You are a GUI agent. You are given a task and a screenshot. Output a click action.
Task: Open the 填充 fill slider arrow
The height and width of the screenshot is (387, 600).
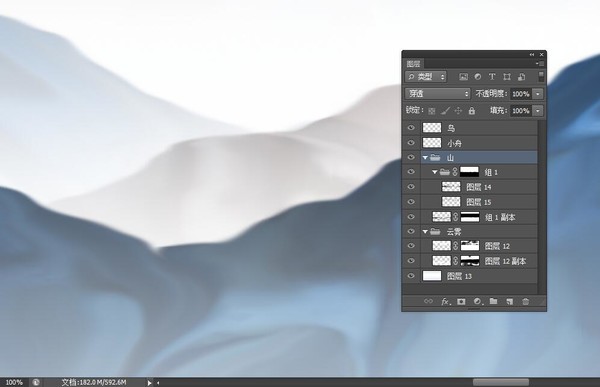coord(538,111)
